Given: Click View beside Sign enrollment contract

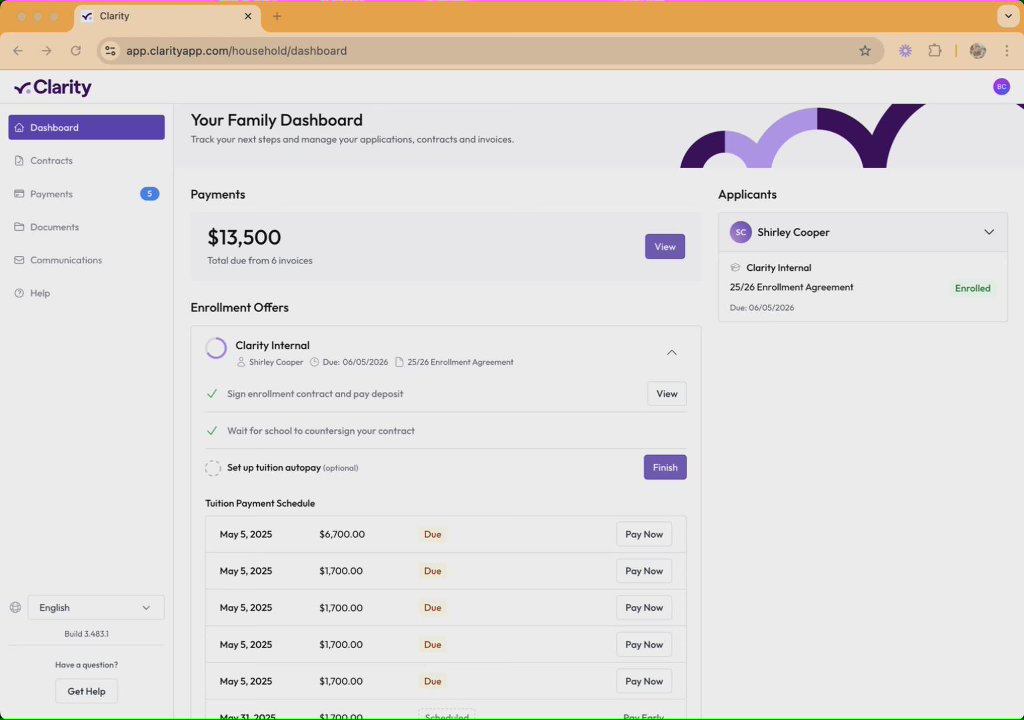Looking at the screenshot, I should [667, 394].
